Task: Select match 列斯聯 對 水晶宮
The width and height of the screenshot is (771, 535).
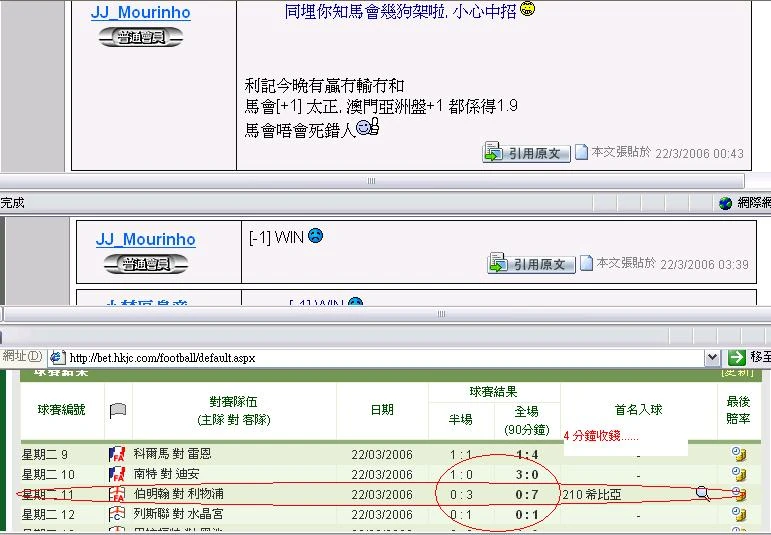Action: 178,514
